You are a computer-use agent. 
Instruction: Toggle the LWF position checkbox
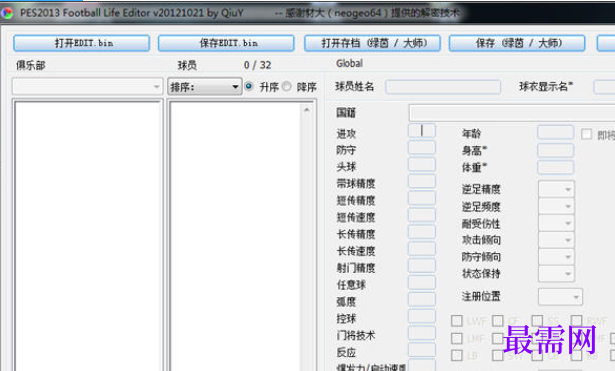pyautogui.click(x=457, y=321)
